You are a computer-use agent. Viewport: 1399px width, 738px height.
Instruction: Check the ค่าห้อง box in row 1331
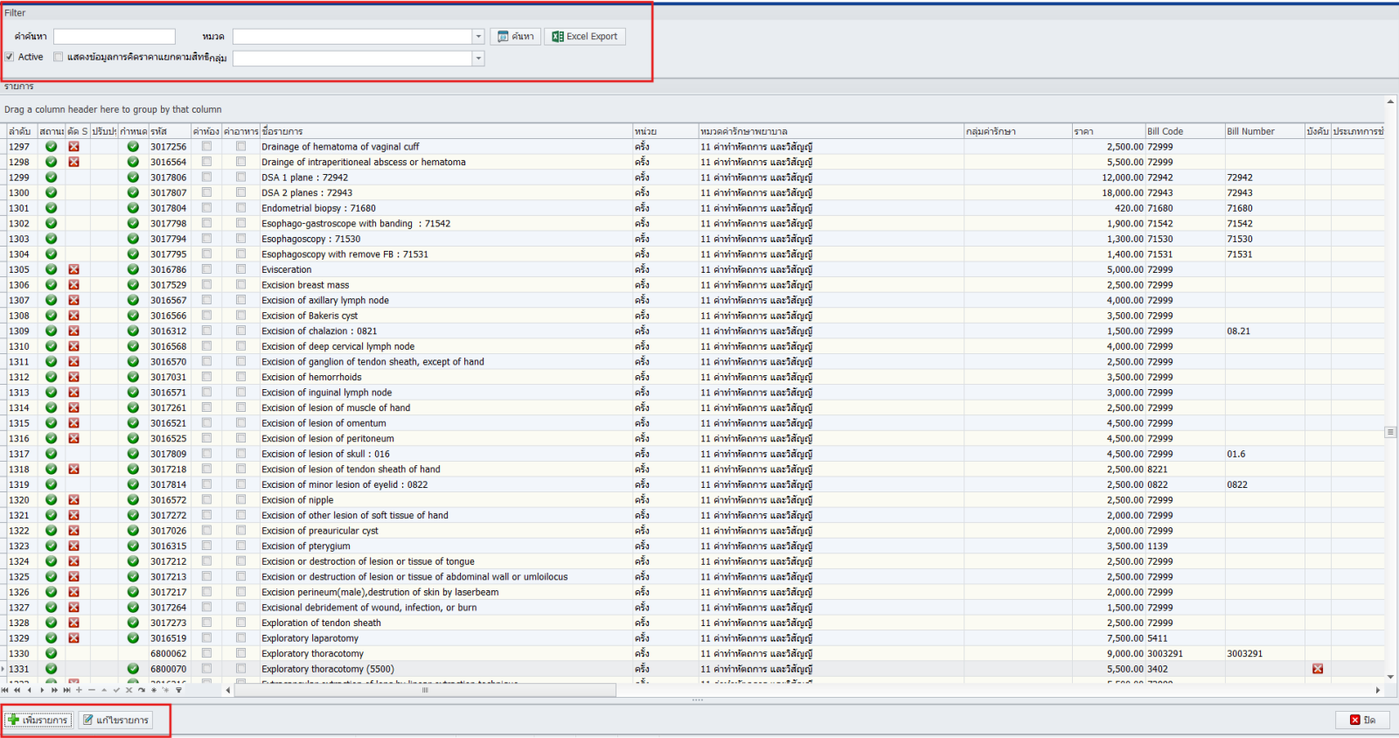(207, 669)
